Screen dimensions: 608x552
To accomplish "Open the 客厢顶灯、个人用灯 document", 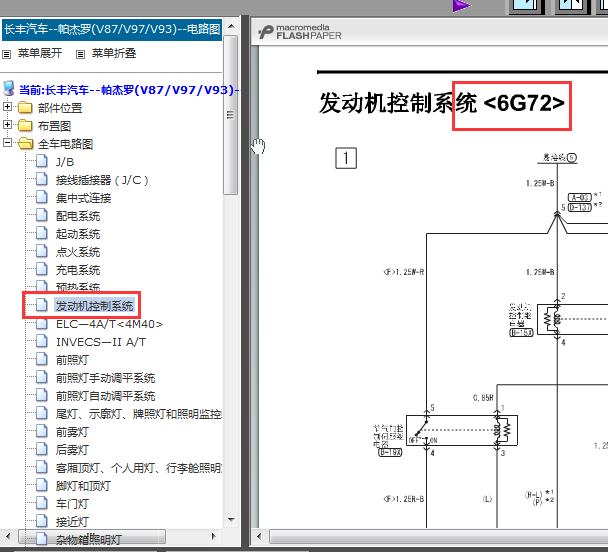I will coord(139,468).
